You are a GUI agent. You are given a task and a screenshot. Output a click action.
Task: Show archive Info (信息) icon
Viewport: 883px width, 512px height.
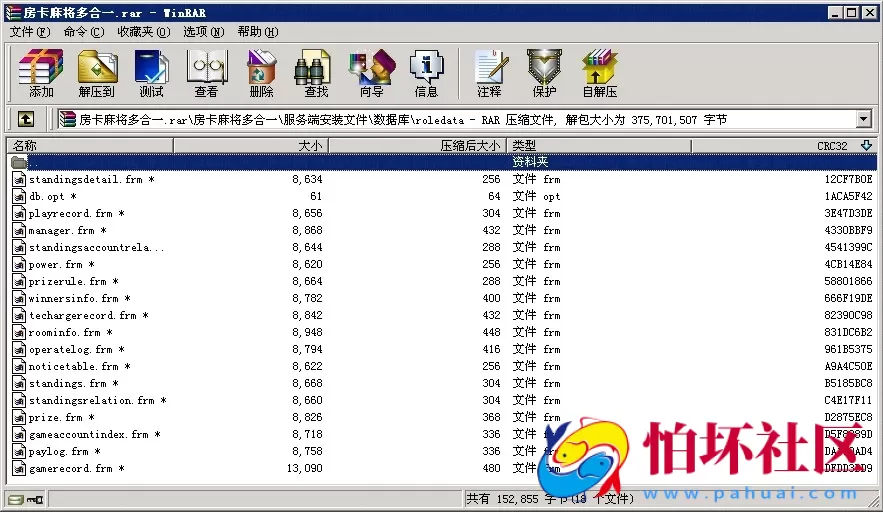[x=426, y=73]
